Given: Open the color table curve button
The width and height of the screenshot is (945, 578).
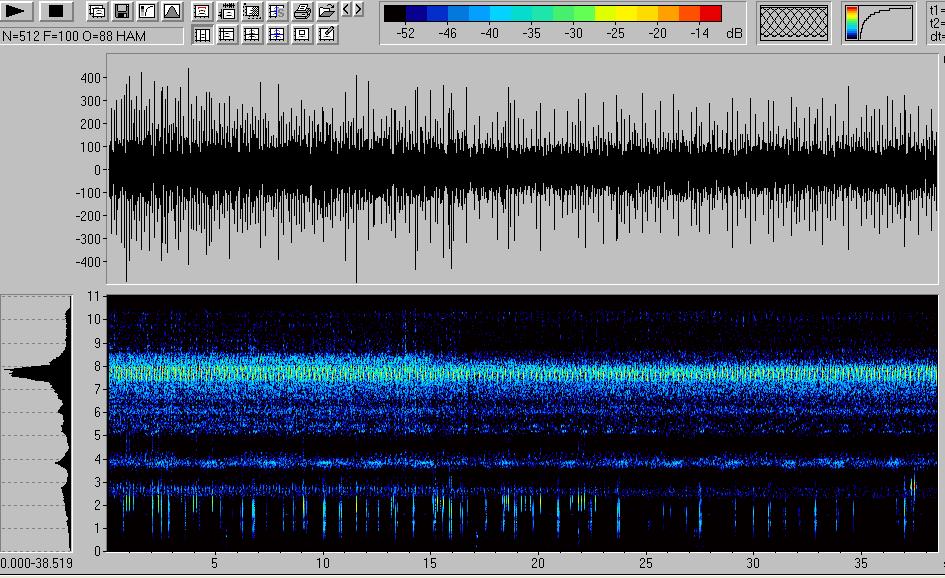Looking at the screenshot, I should coord(878,23).
